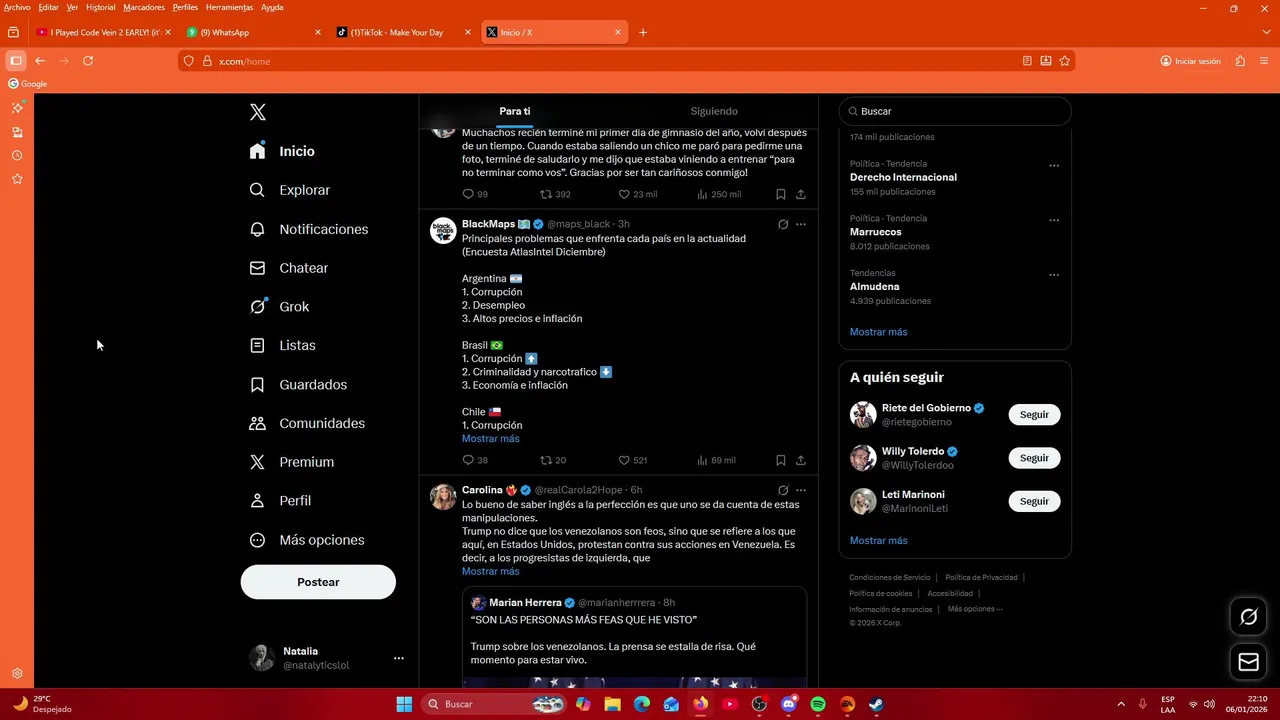Click Iniciar sesión in Firefox toolbar
This screenshot has height=720, width=1280.
pos(1190,61)
